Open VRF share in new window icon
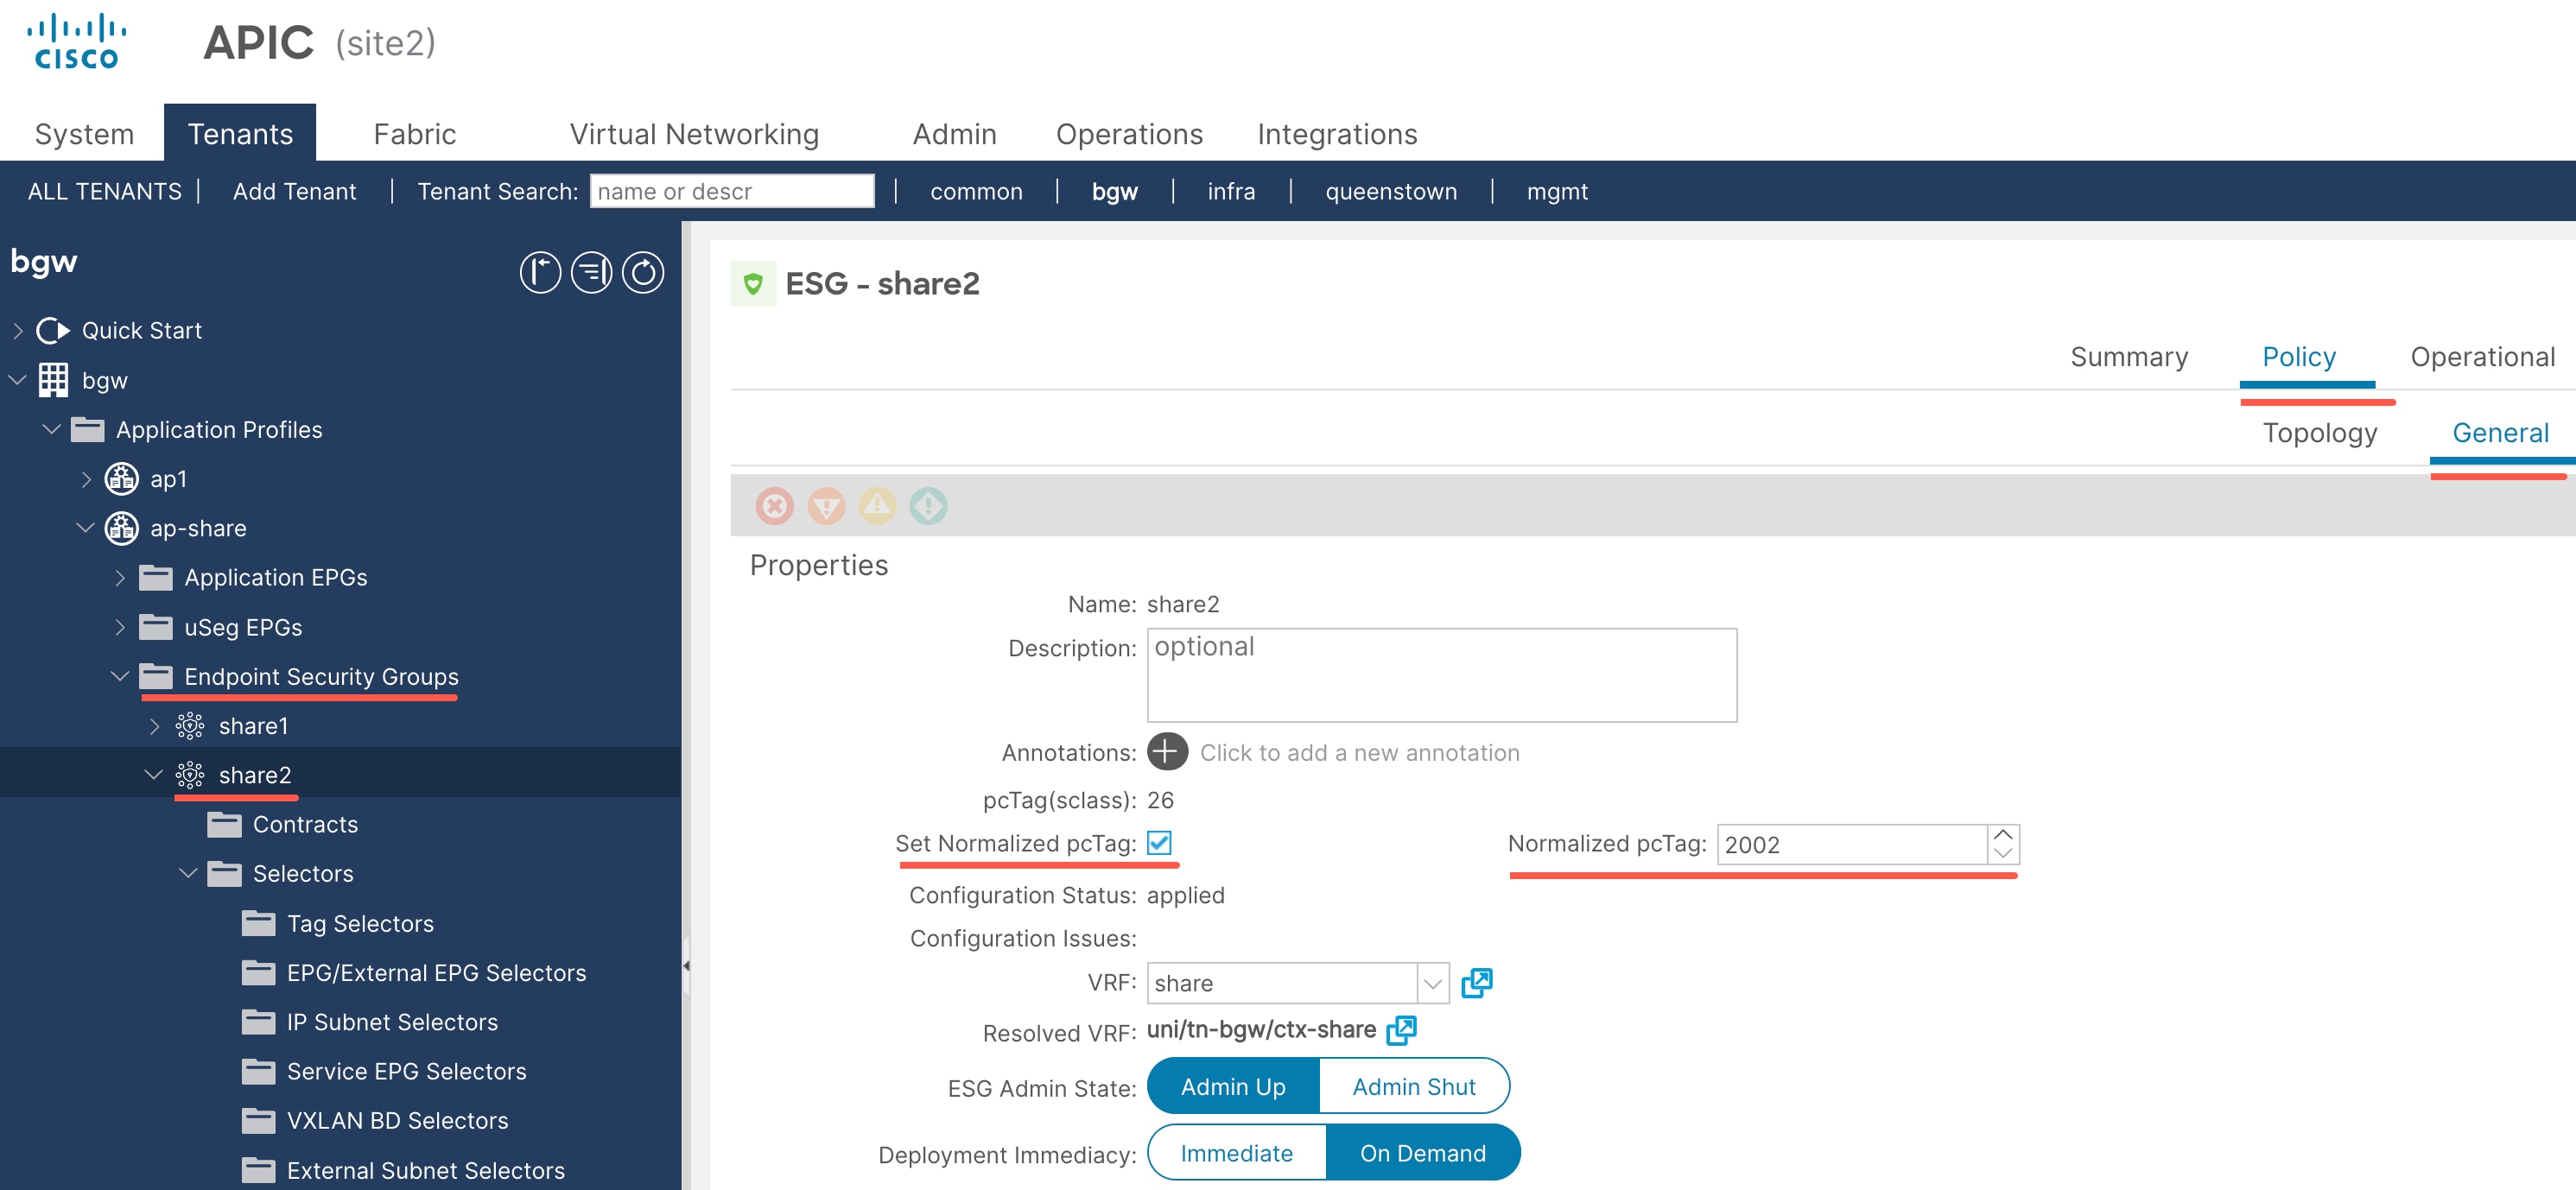2576x1190 pixels. coord(1476,983)
